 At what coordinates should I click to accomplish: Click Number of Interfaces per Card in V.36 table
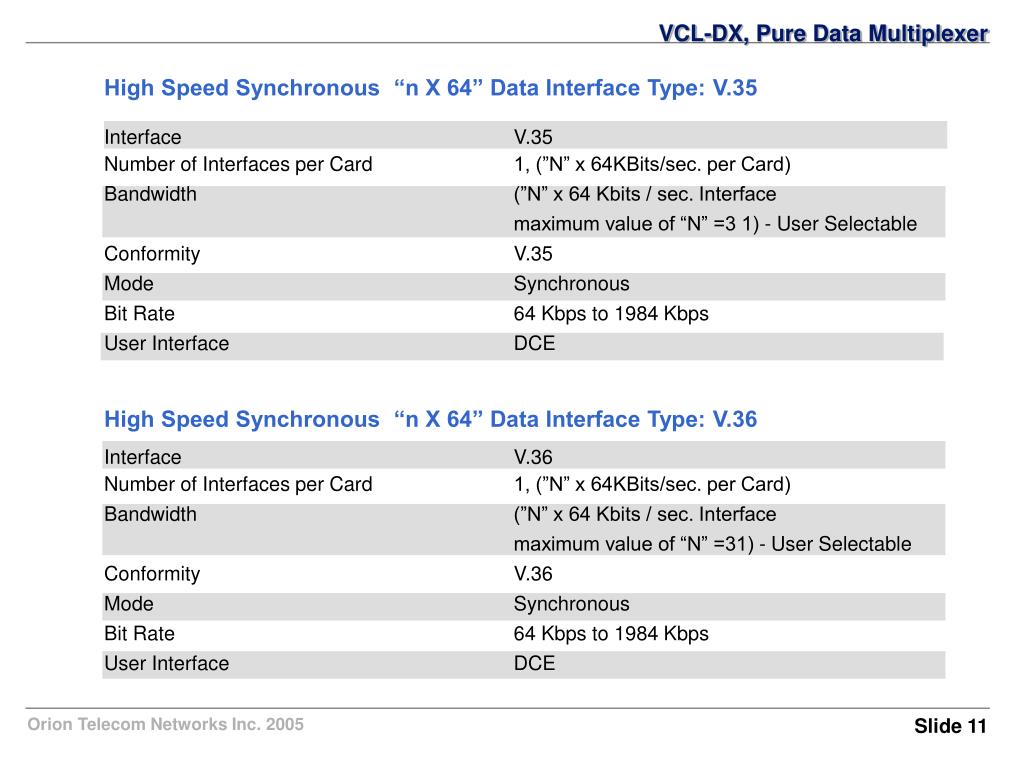238,485
